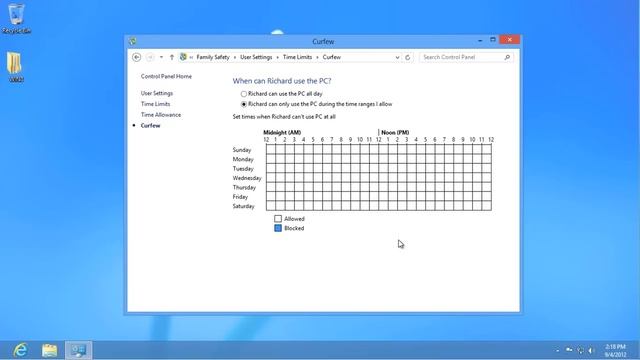Click the Family Safety address bar icon
The image size is (640, 360).
click(183, 57)
